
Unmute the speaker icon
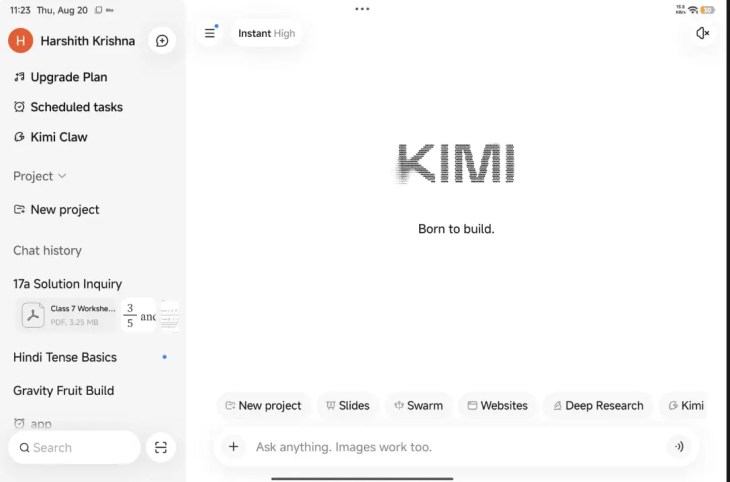click(702, 33)
